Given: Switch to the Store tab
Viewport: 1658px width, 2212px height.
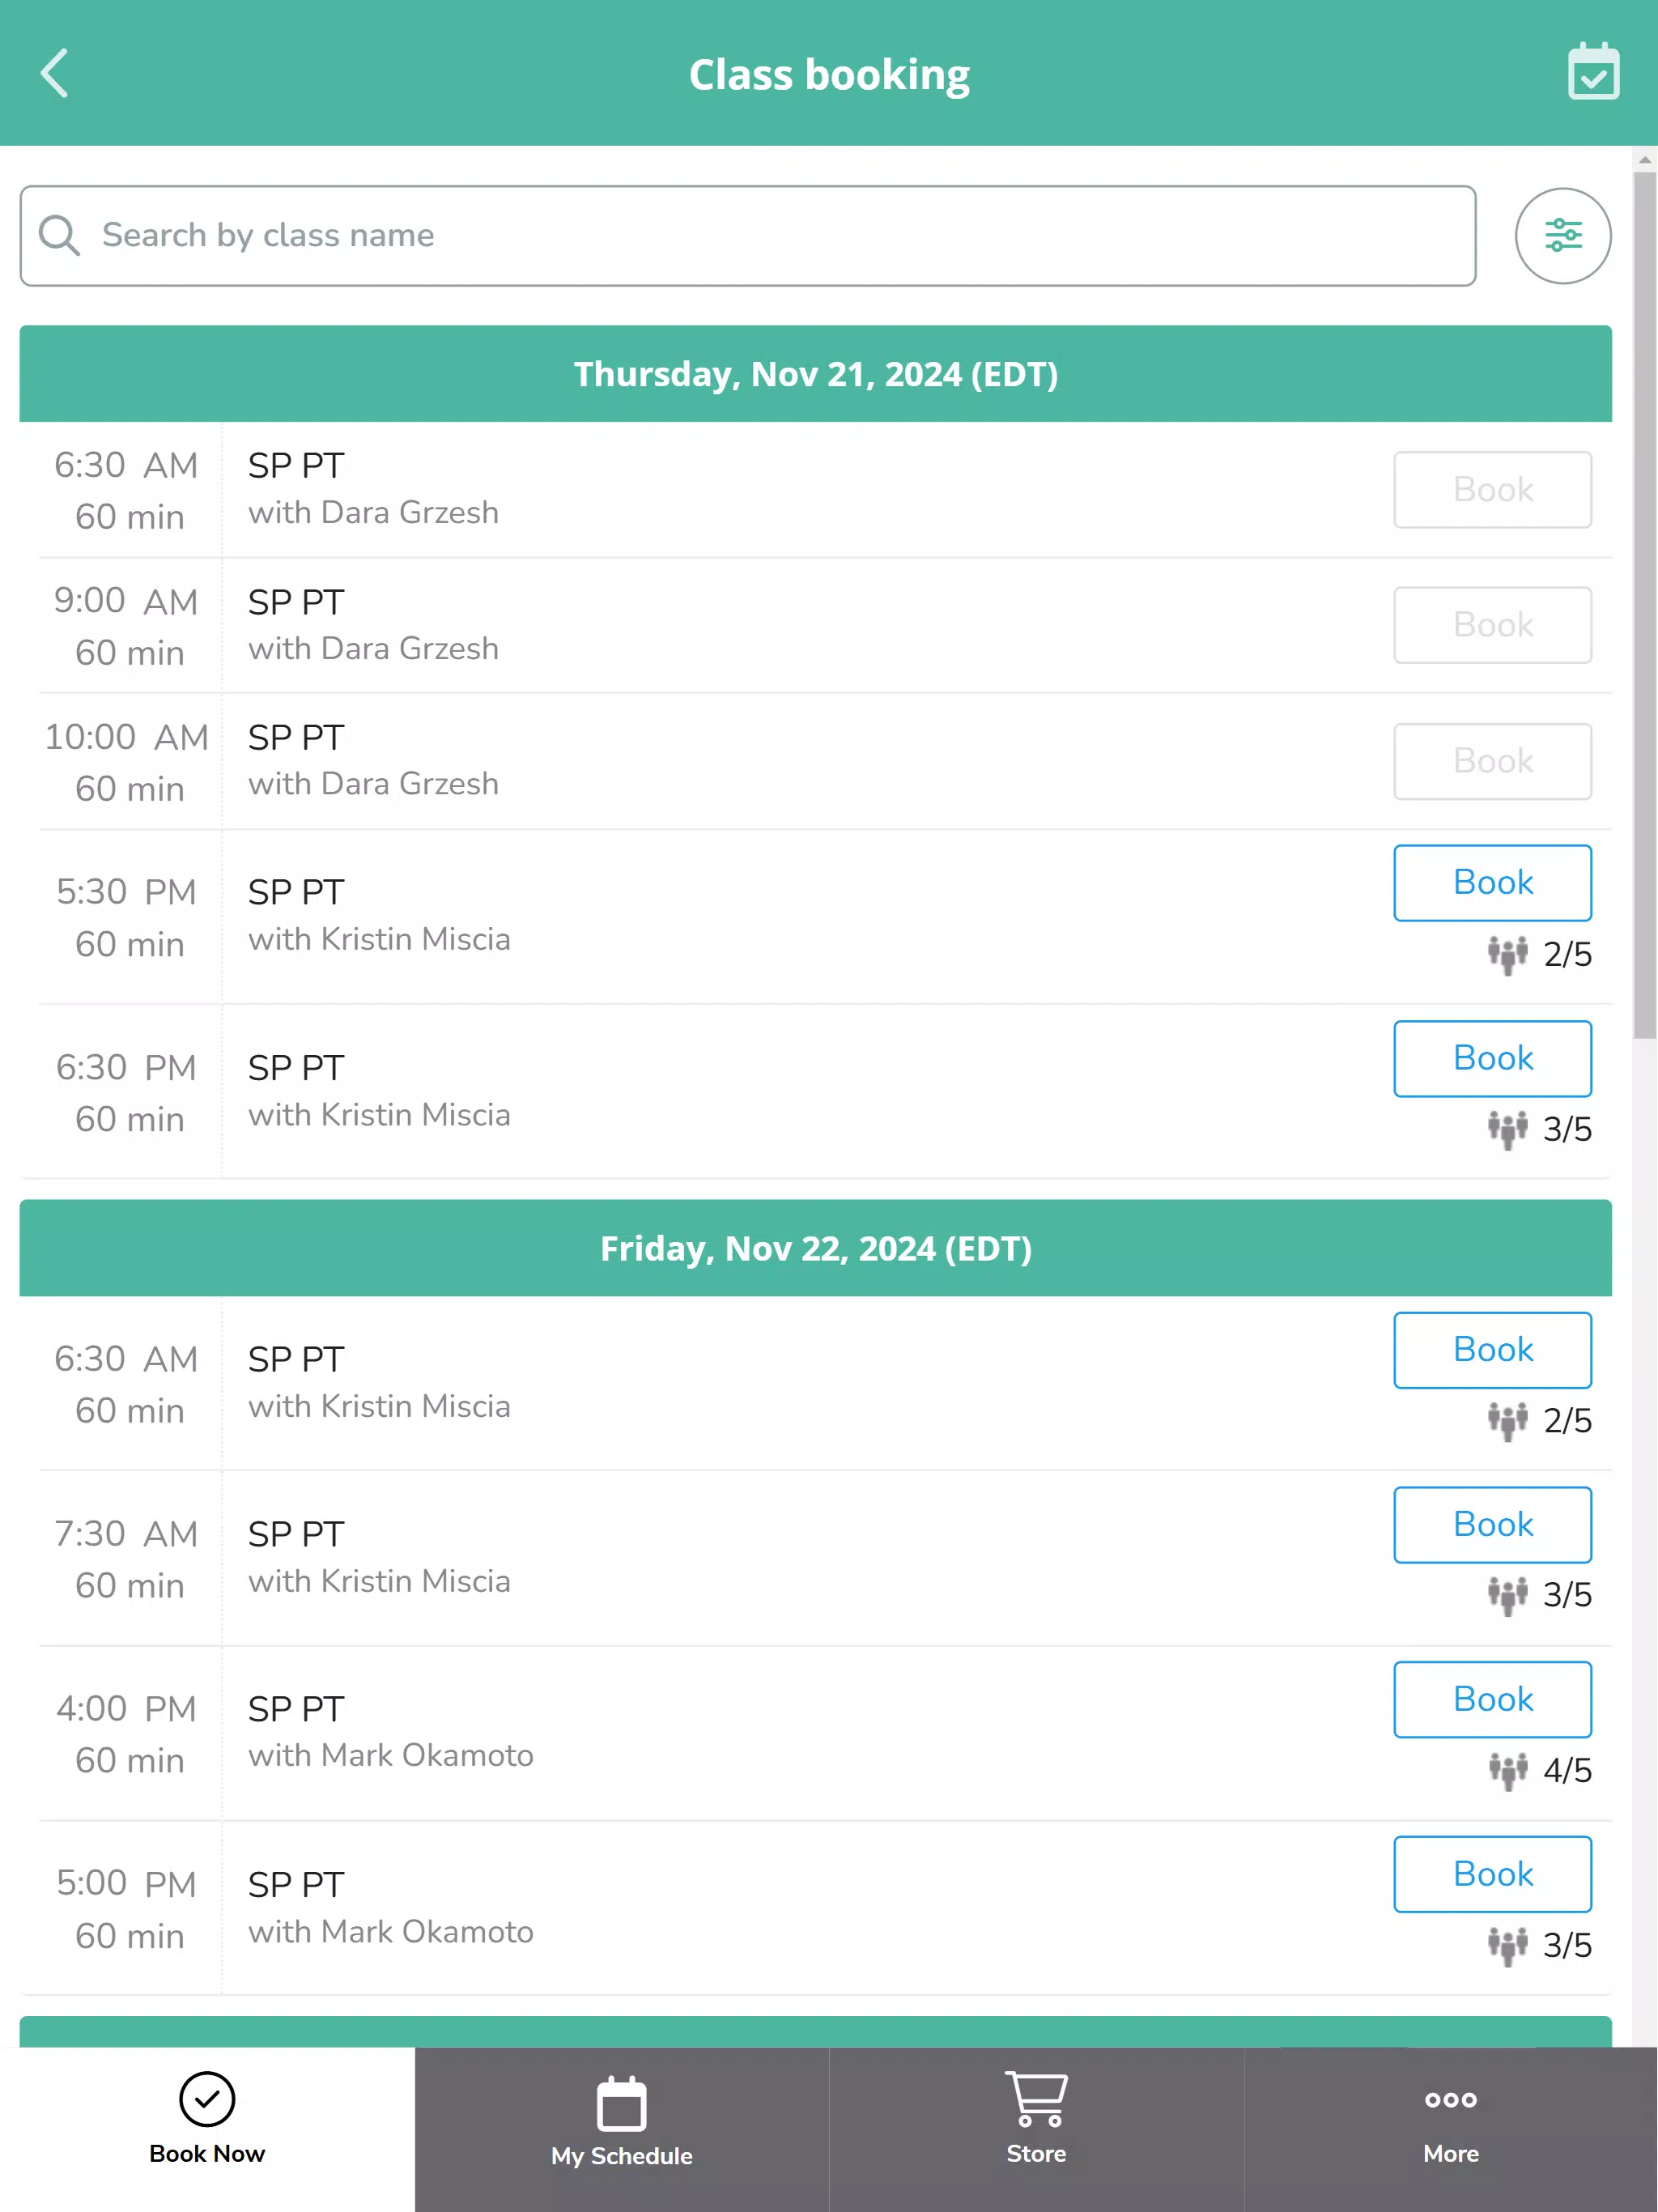Looking at the screenshot, I should coord(1036,2129).
